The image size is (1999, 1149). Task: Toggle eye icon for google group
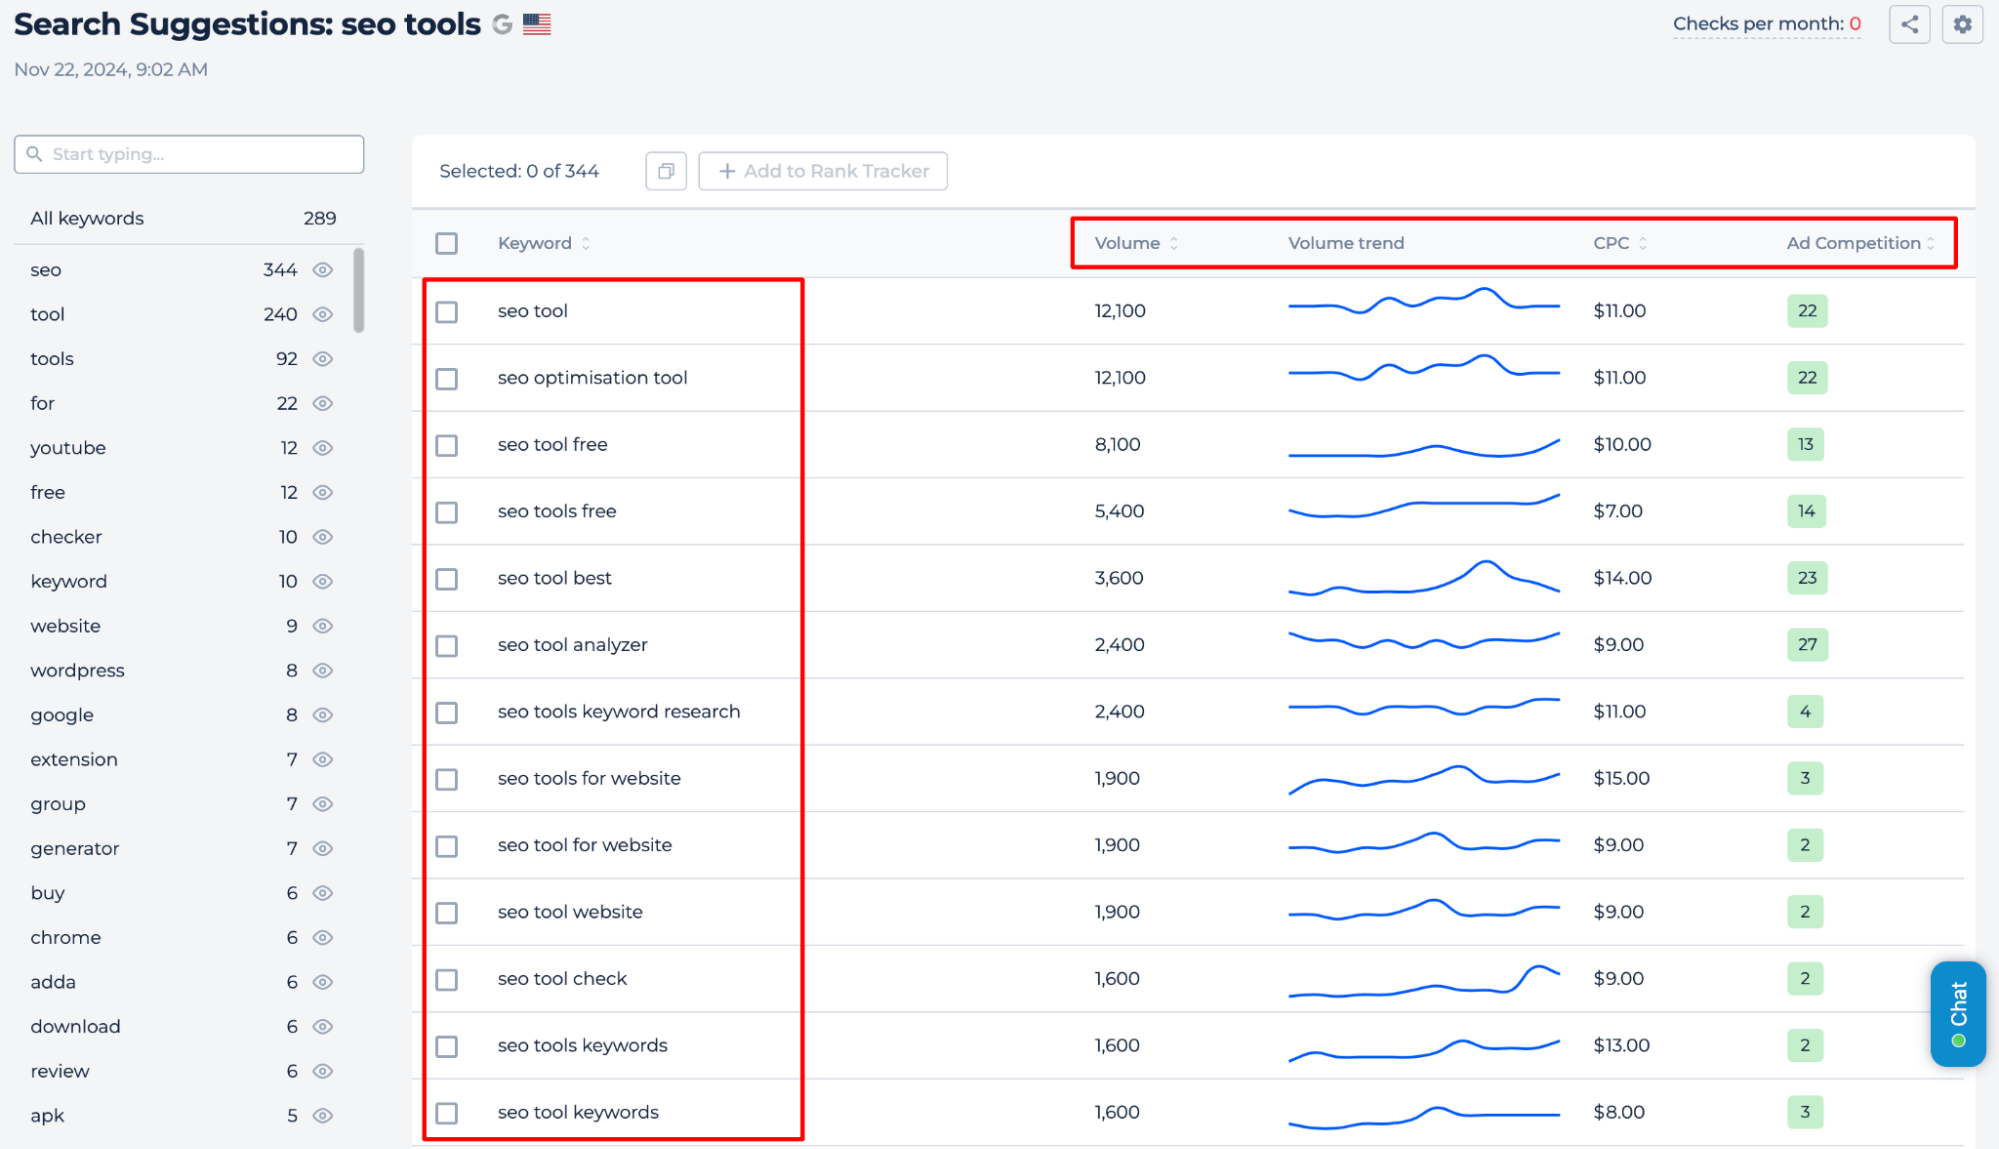pos(322,715)
